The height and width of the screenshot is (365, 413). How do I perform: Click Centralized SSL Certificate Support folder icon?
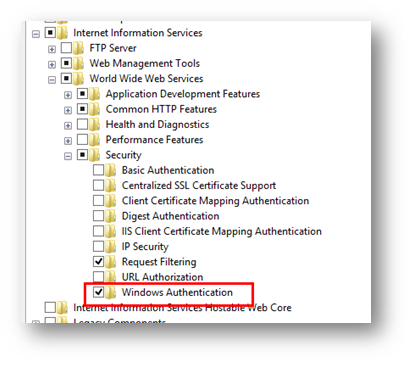coord(110,185)
